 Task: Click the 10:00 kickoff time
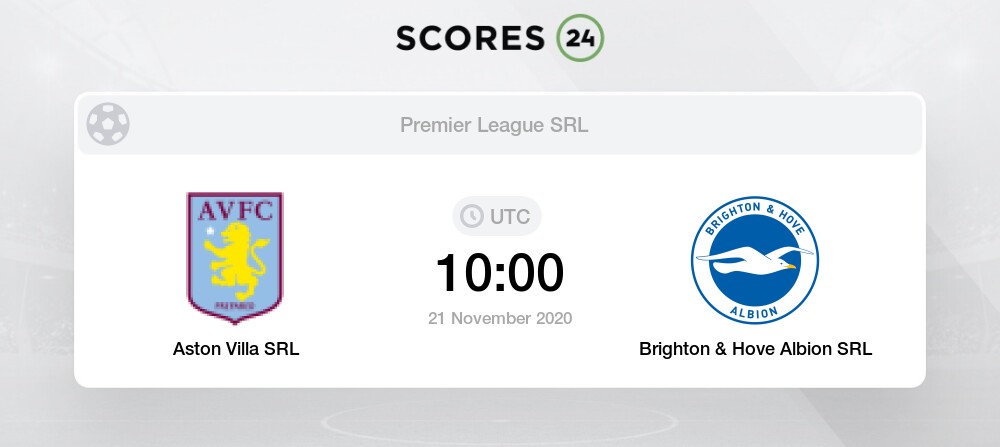(500, 273)
